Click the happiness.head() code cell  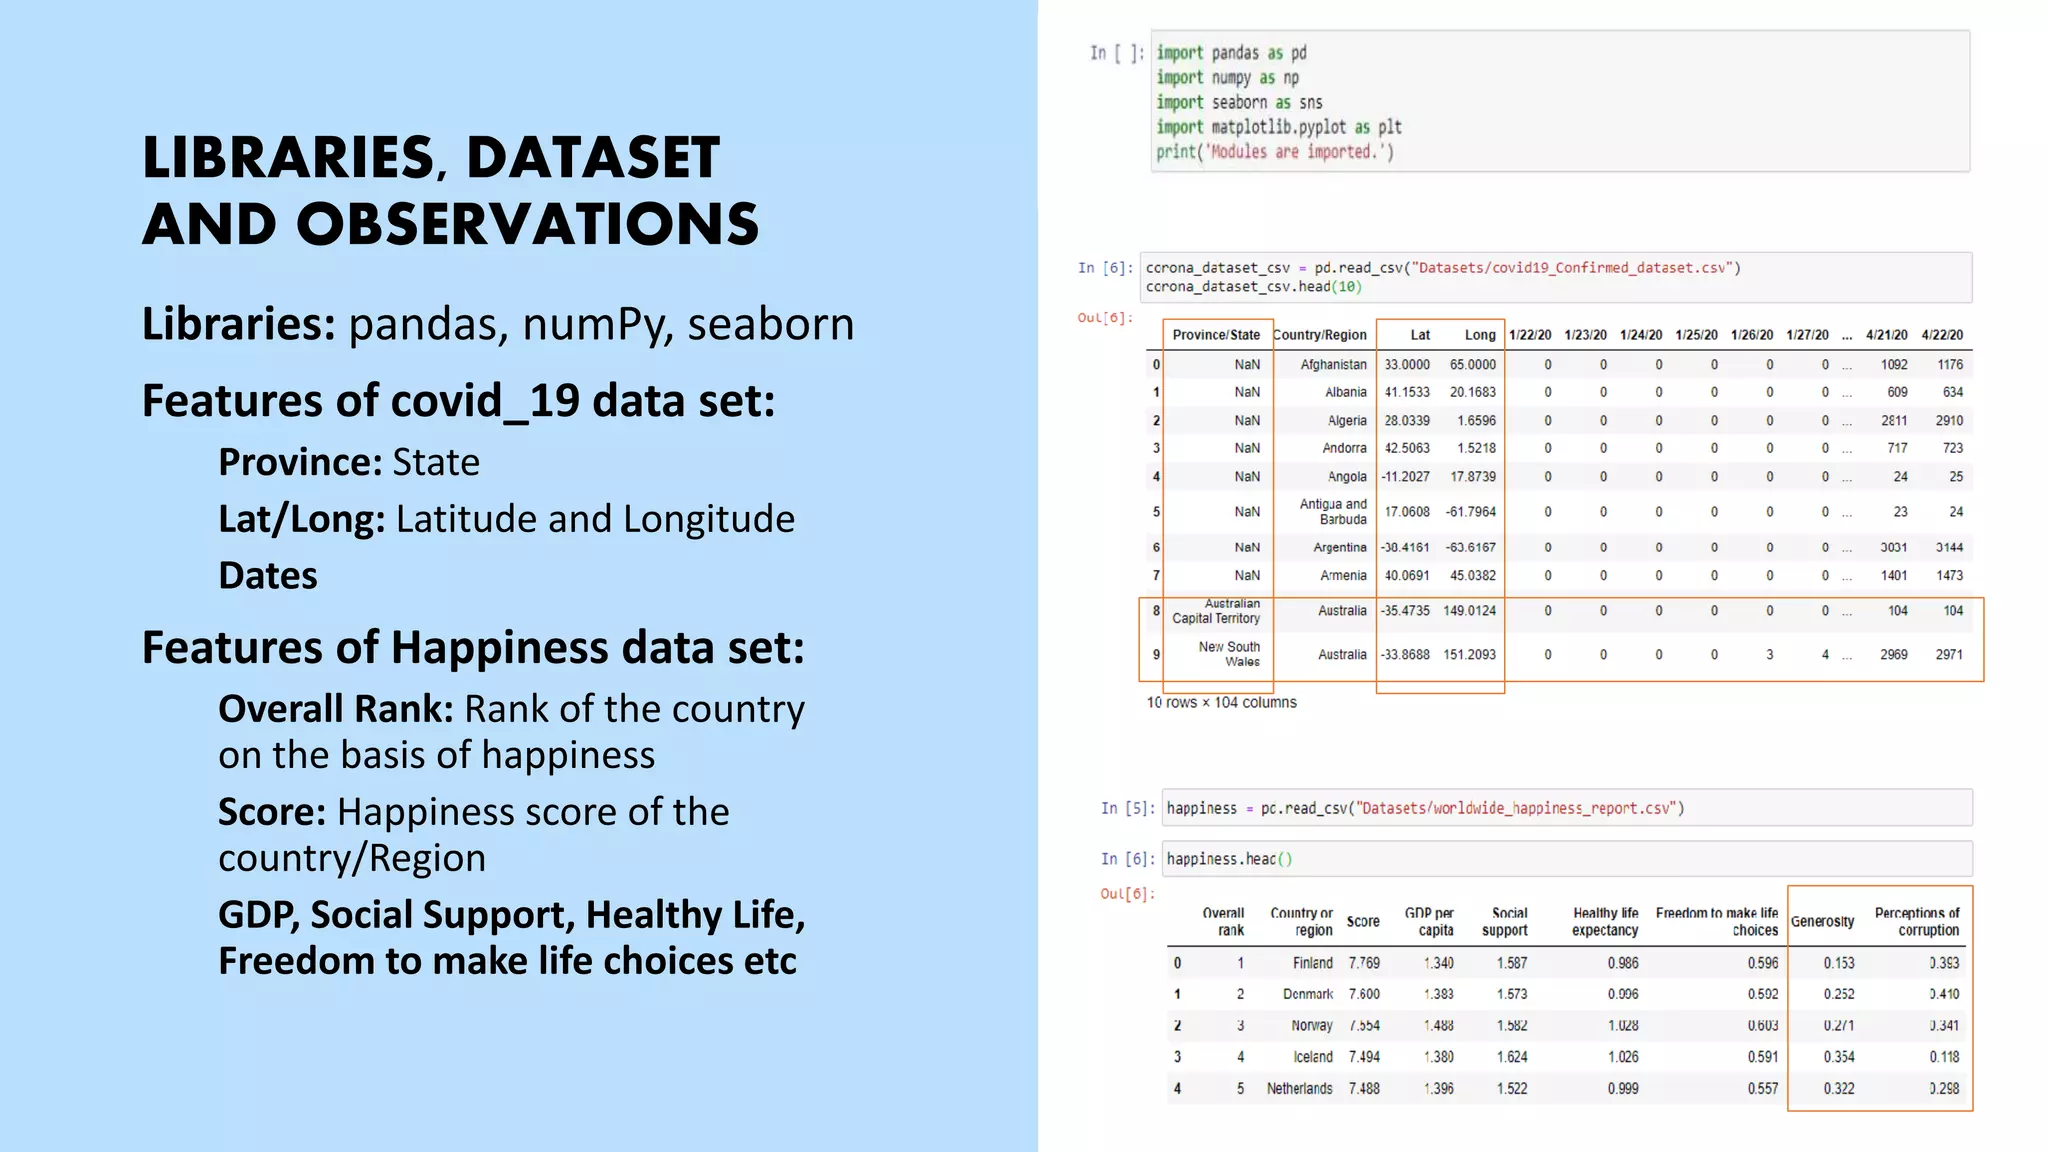[x=1567, y=859]
